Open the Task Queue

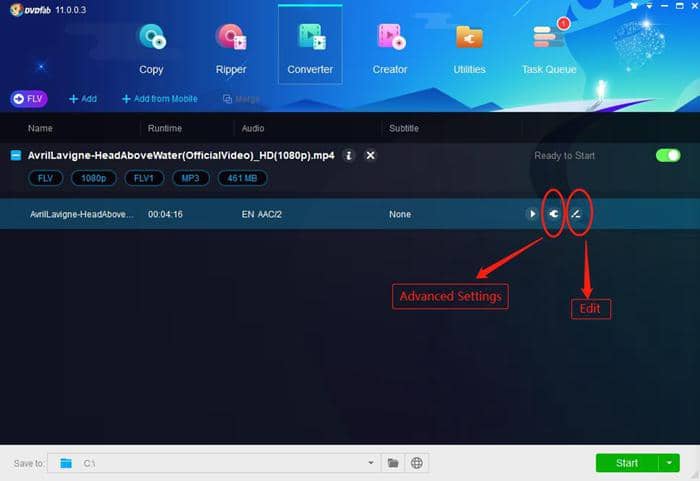(549, 48)
